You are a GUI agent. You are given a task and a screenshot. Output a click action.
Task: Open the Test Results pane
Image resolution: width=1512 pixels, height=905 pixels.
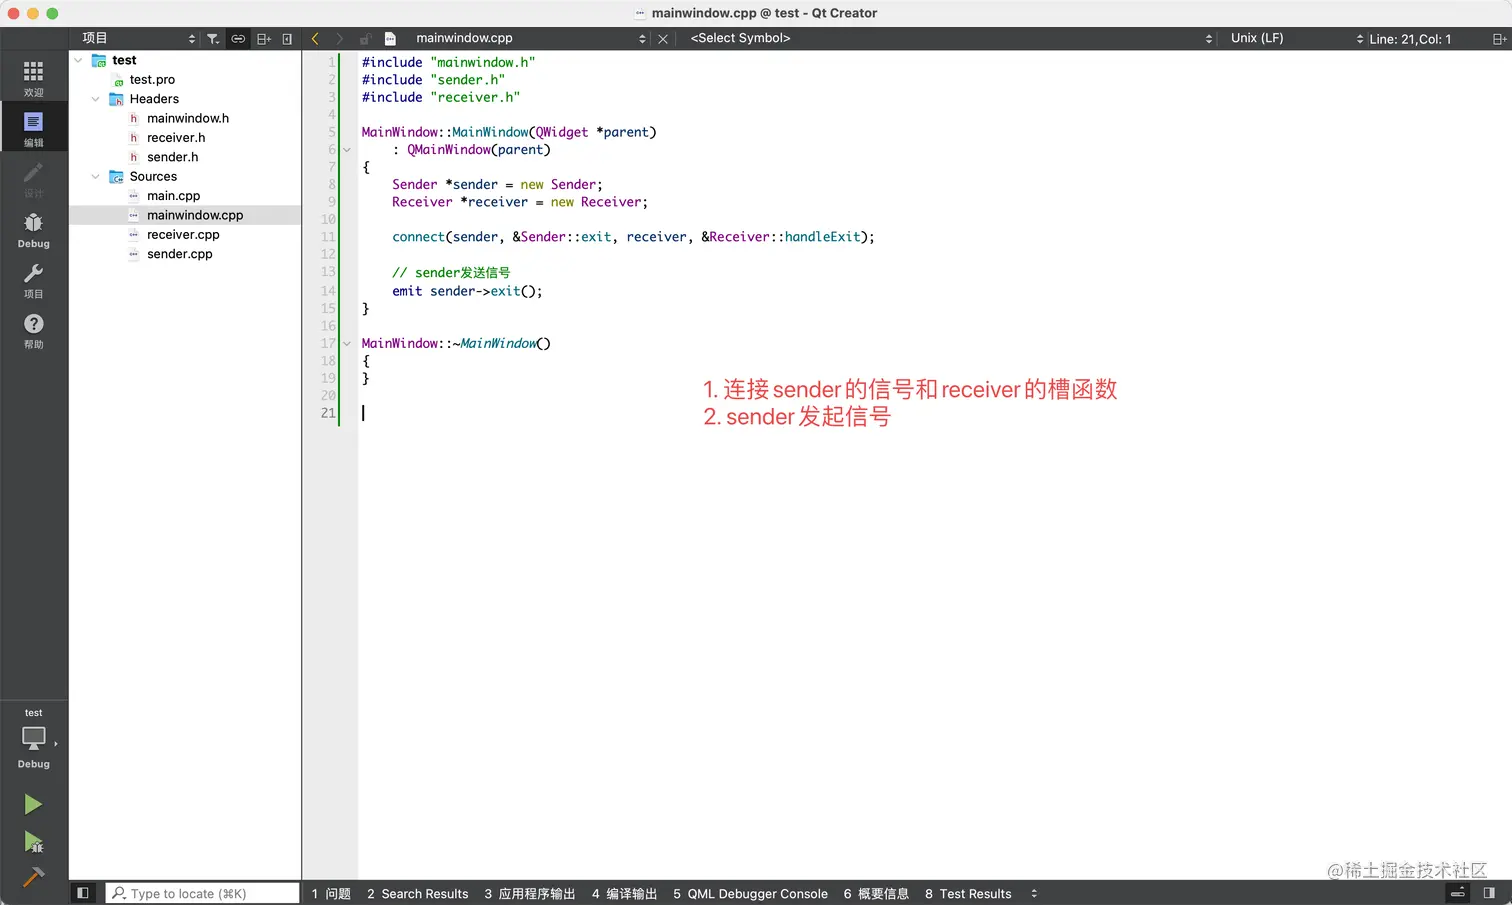[x=968, y=894]
